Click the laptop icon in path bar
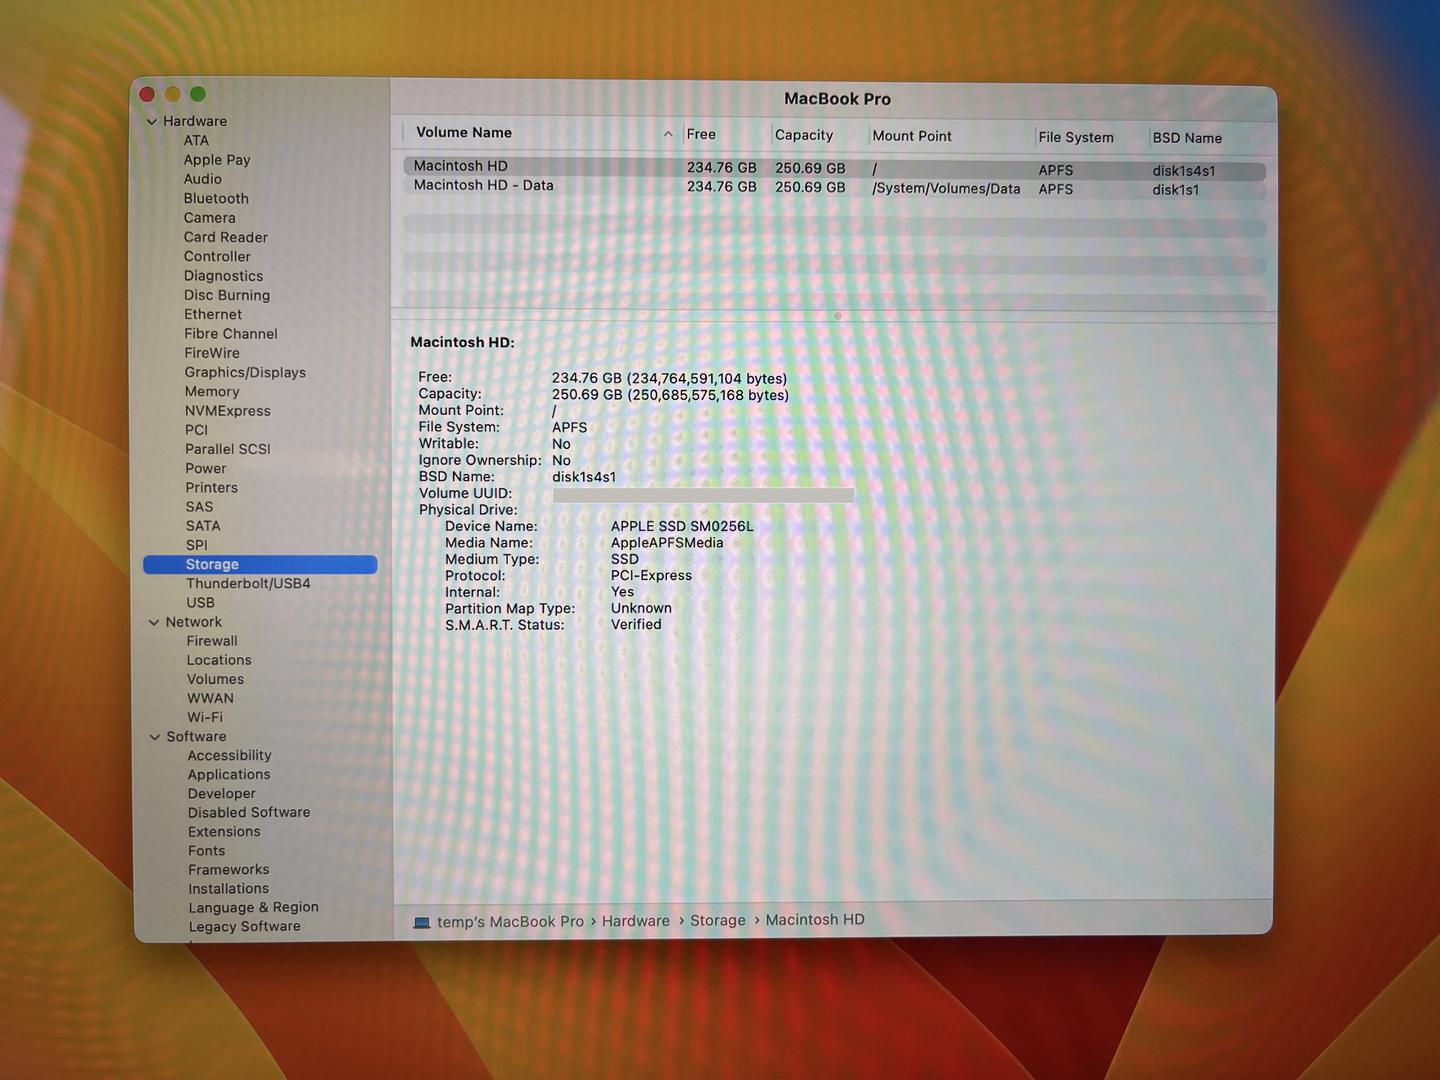Image resolution: width=1440 pixels, height=1080 pixels. coord(421,922)
